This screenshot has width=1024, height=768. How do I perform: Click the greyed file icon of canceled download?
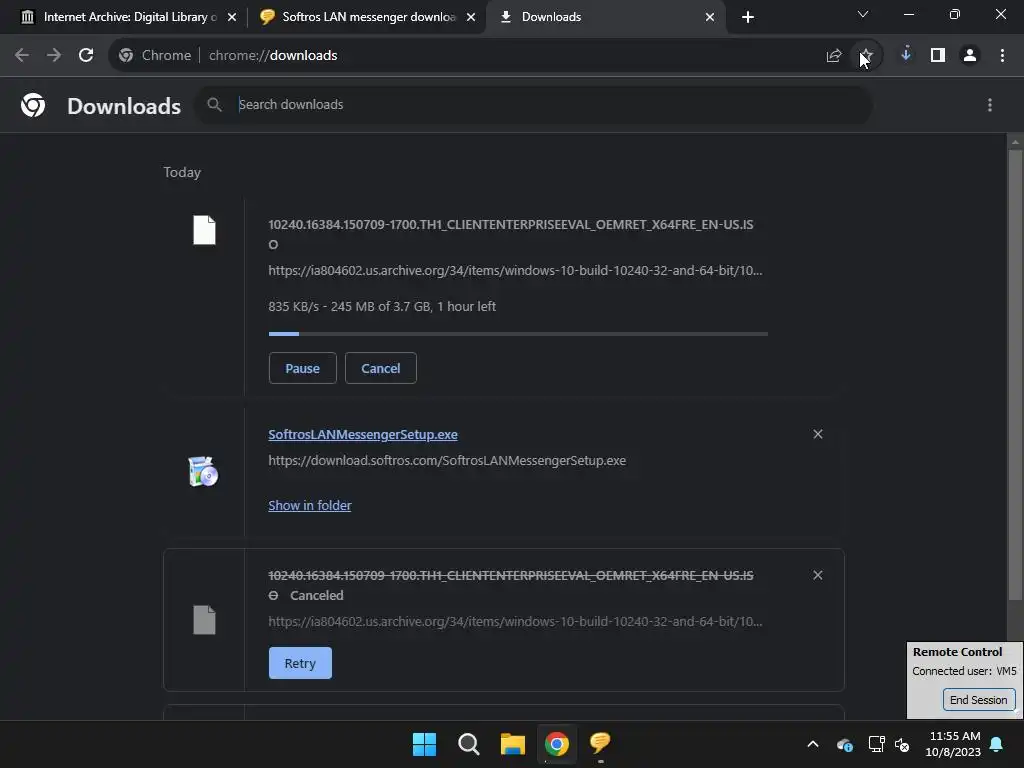click(x=204, y=620)
